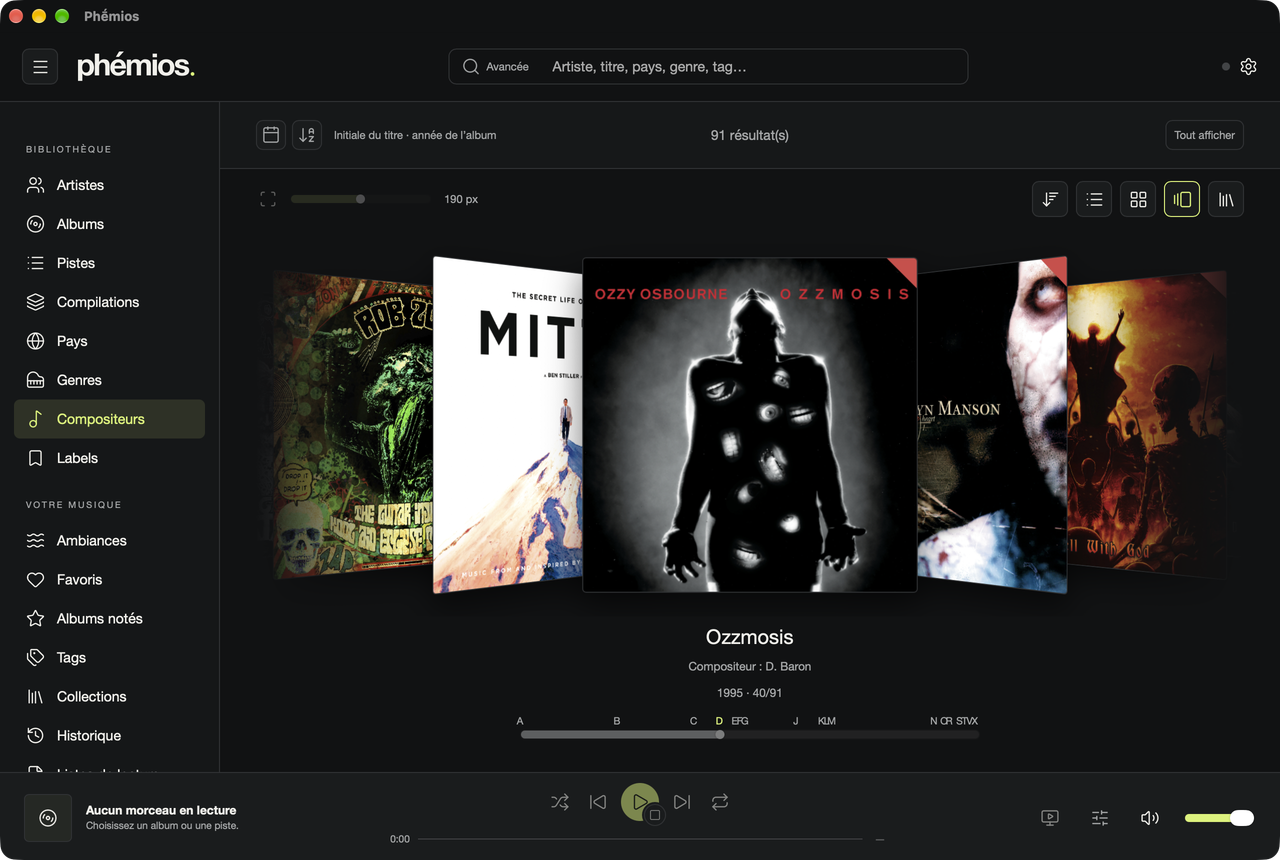1280x860 pixels.
Task: Click the Tout afficher button
Action: [x=1204, y=135]
